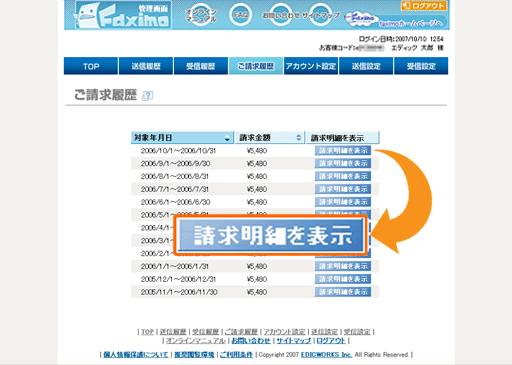Screen dimensions: 512x365
Task: Switch to the アカウント設定 tab
Action: click(311, 66)
